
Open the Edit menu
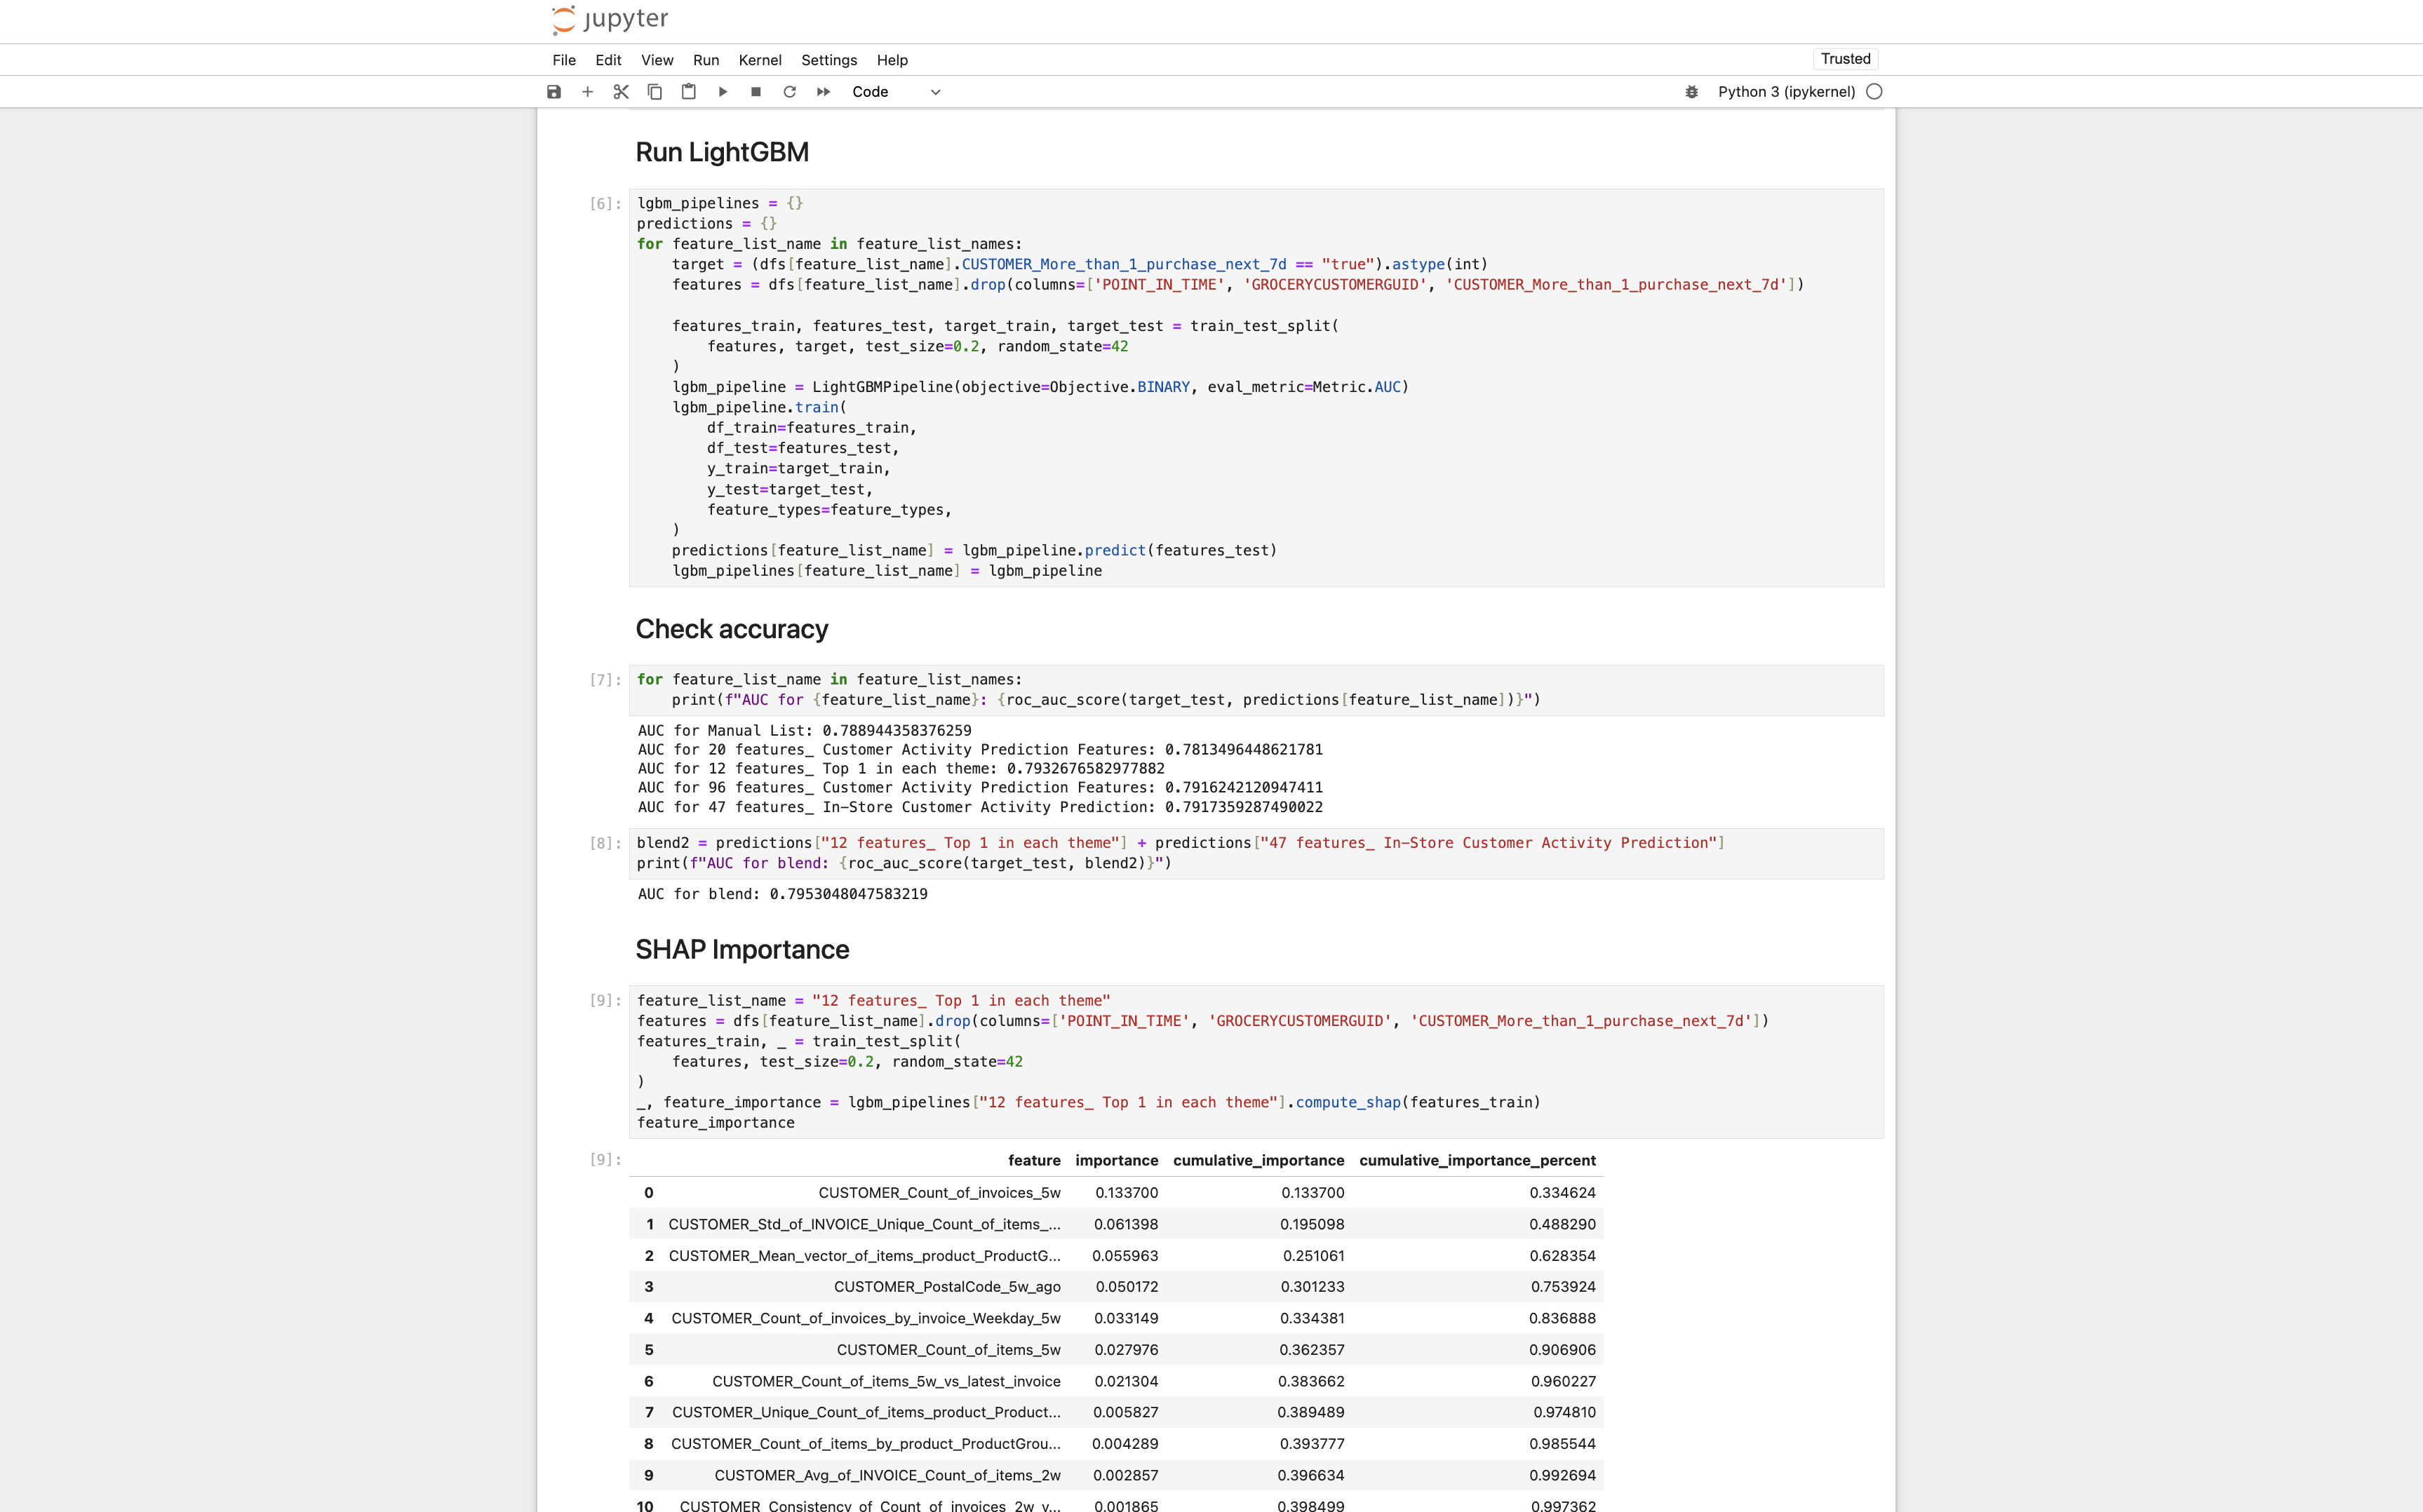608,60
